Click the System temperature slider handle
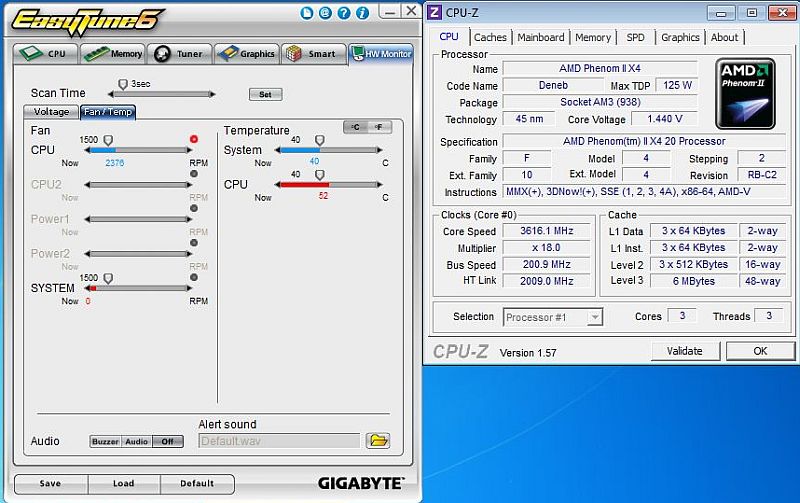Viewport: 800px width, 503px height. click(x=319, y=140)
